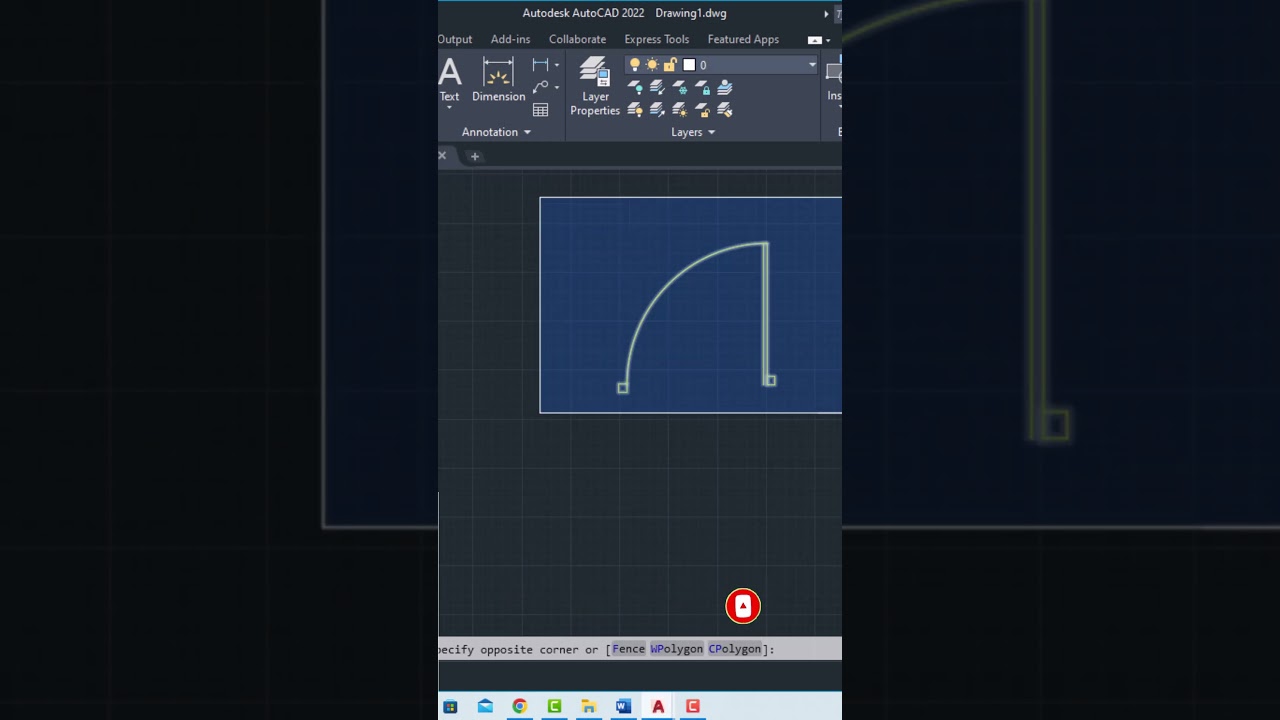Screen dimensions: 1280x720
Task: Choose Fence option in command line
Action: coord(629,649)
